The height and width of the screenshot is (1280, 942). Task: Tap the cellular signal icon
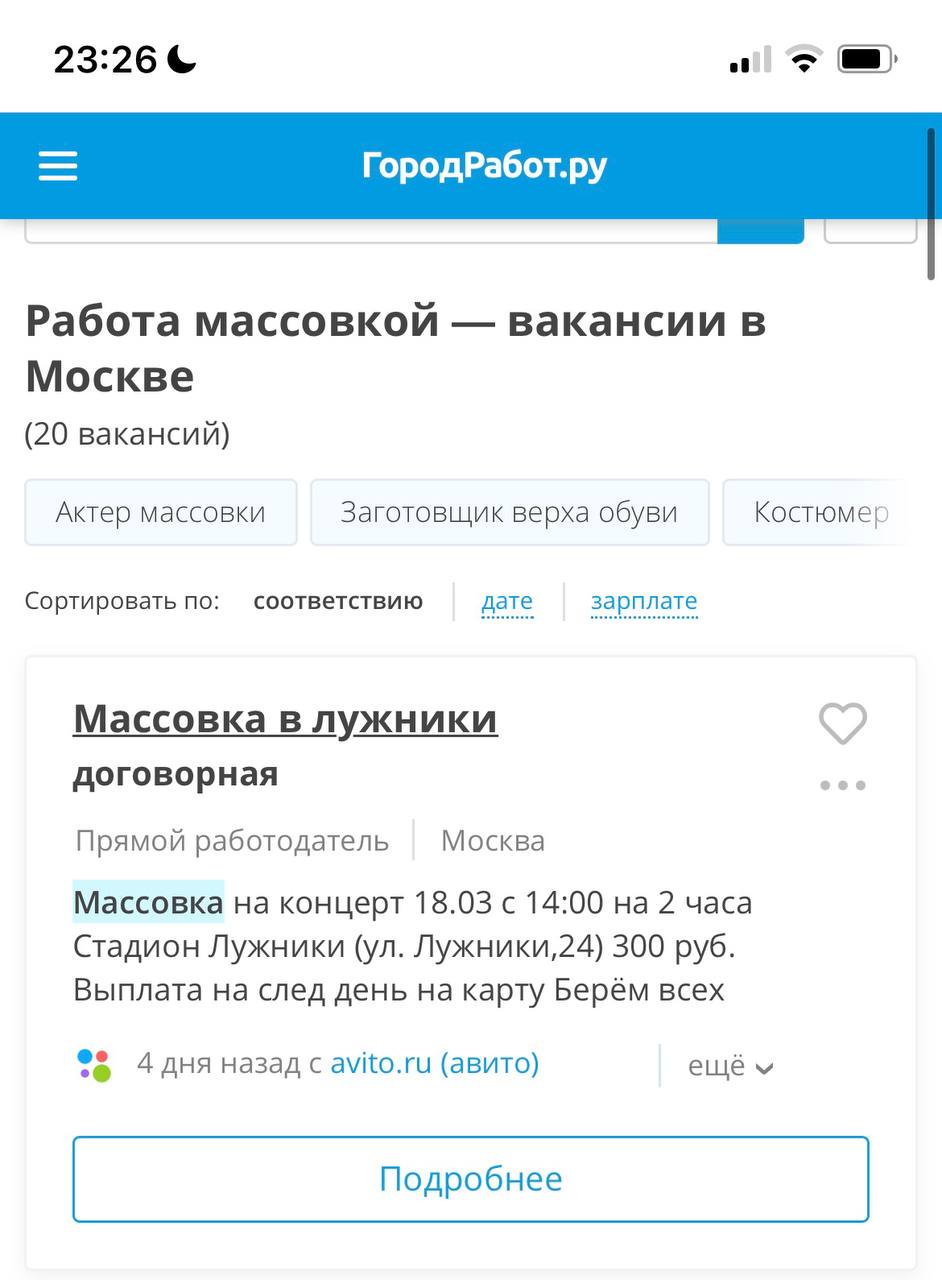[750, 60]
